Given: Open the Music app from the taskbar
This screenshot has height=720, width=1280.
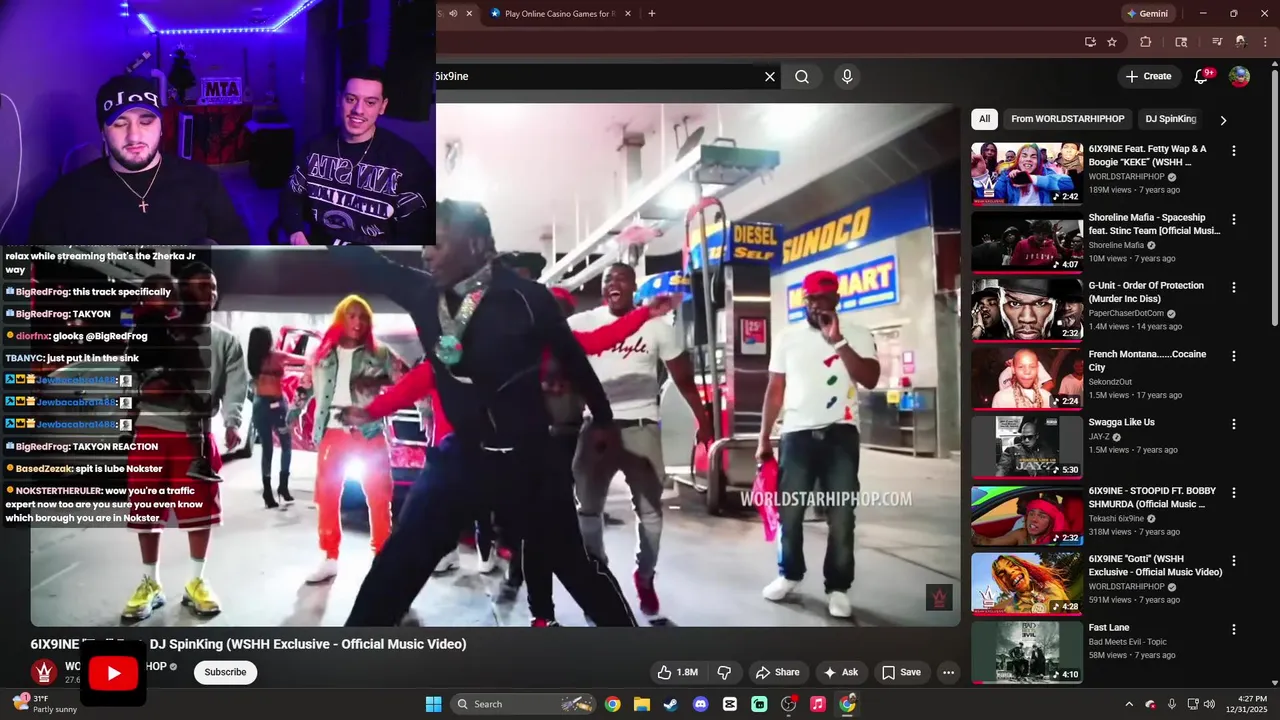Looking at the screenshot, I should [818, 704].
